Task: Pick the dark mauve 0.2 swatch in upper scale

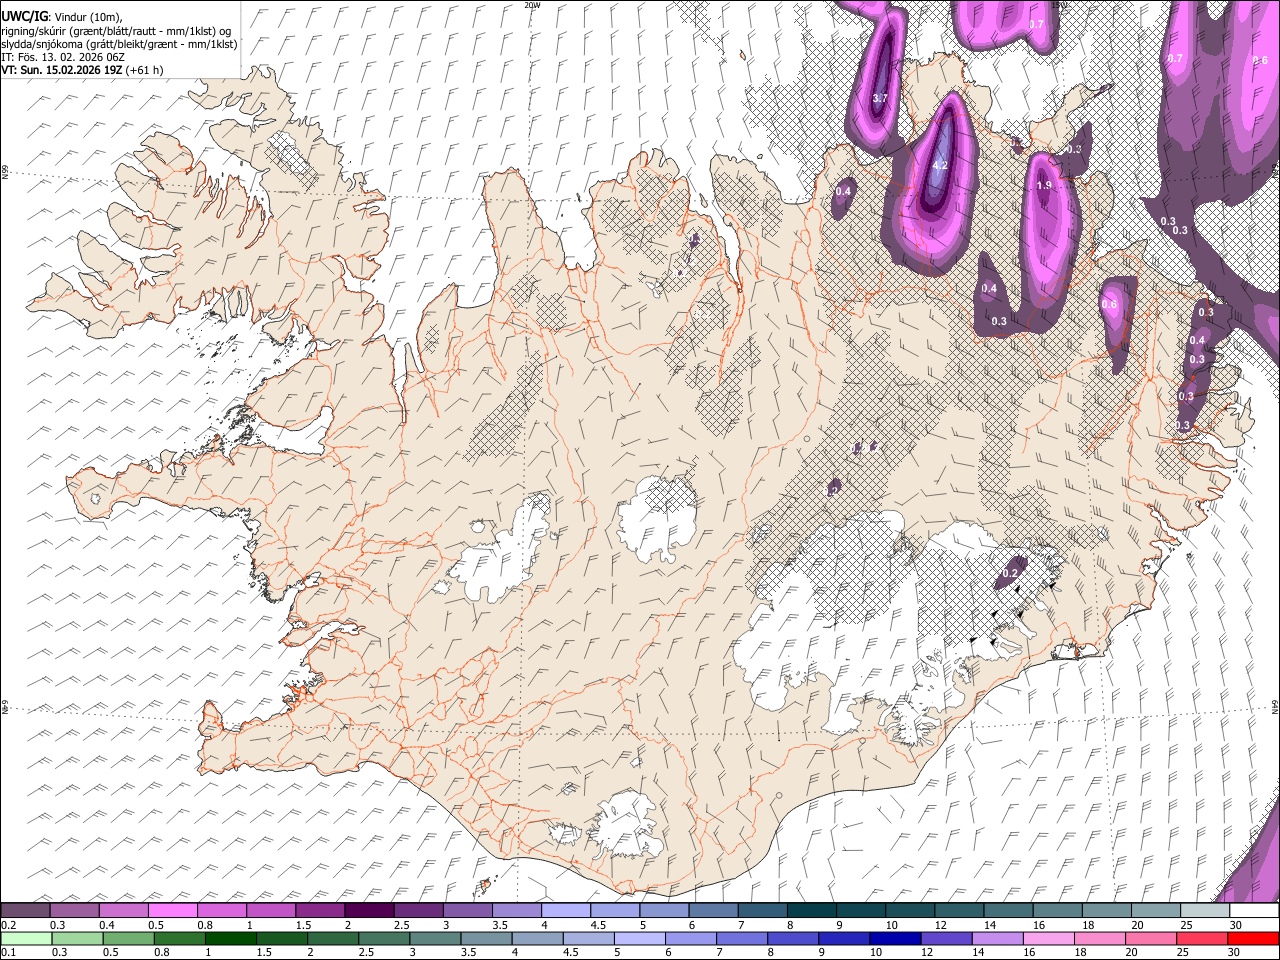Action: click(x=25, y=911)
